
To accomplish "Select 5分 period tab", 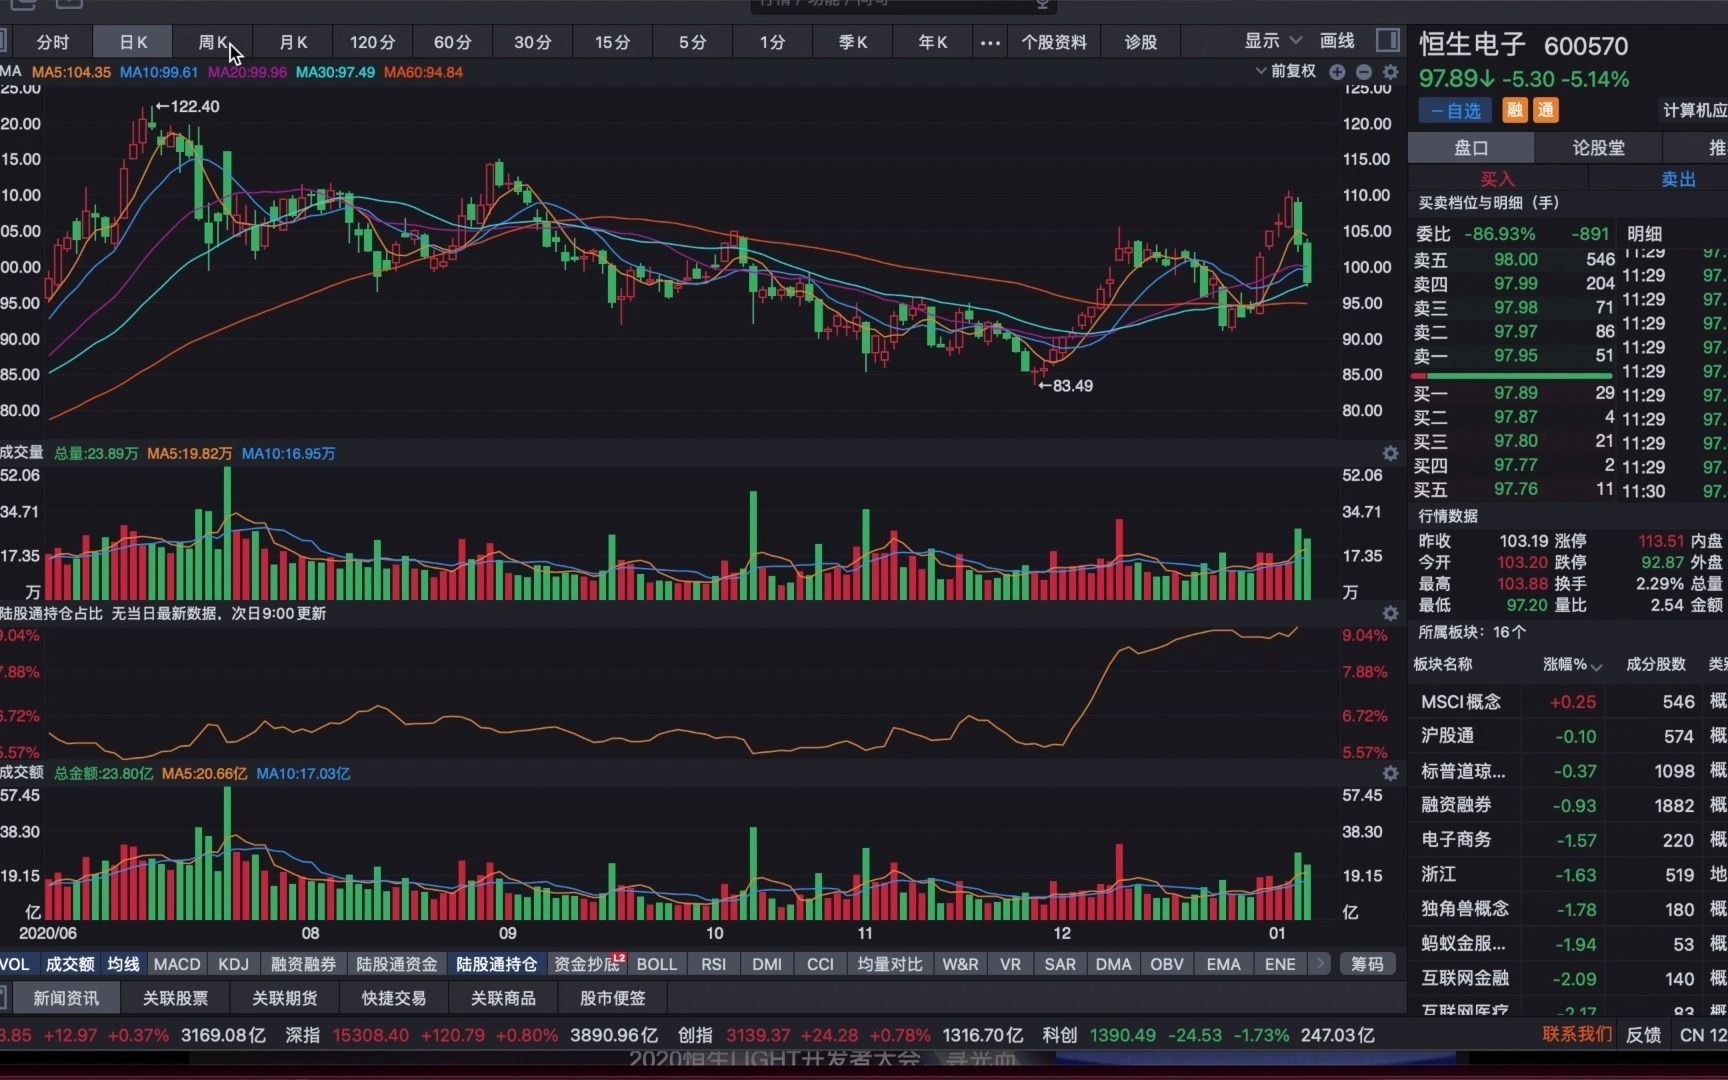I will [693, 42].
